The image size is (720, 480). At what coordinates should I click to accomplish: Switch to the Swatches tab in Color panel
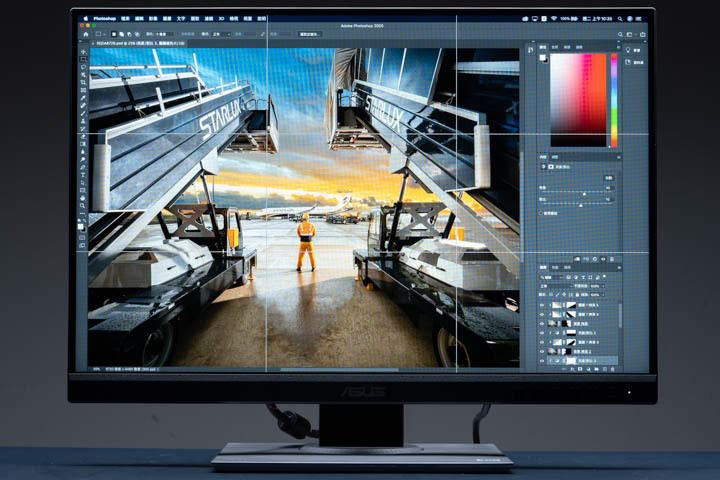tap(555, 47)
